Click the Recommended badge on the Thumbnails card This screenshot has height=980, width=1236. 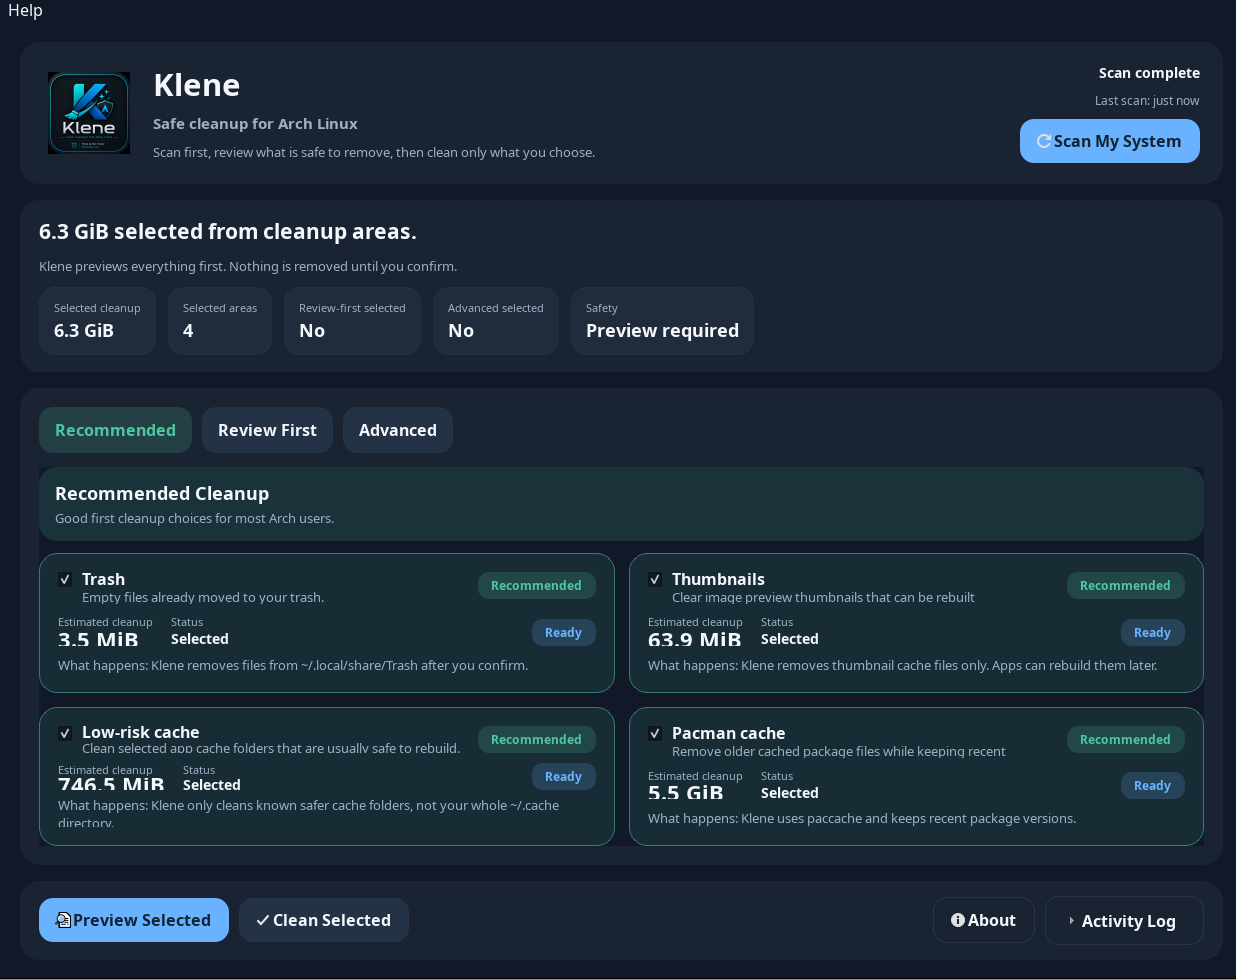coord(1125,585)
